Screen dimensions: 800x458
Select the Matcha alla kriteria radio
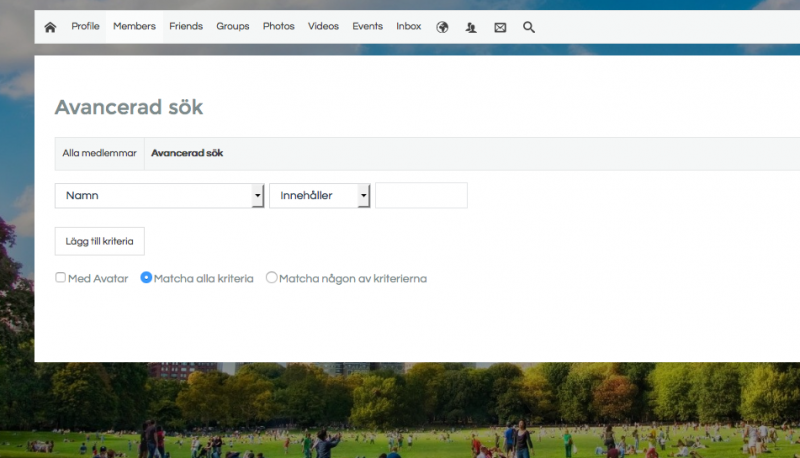tap(146, 277)
